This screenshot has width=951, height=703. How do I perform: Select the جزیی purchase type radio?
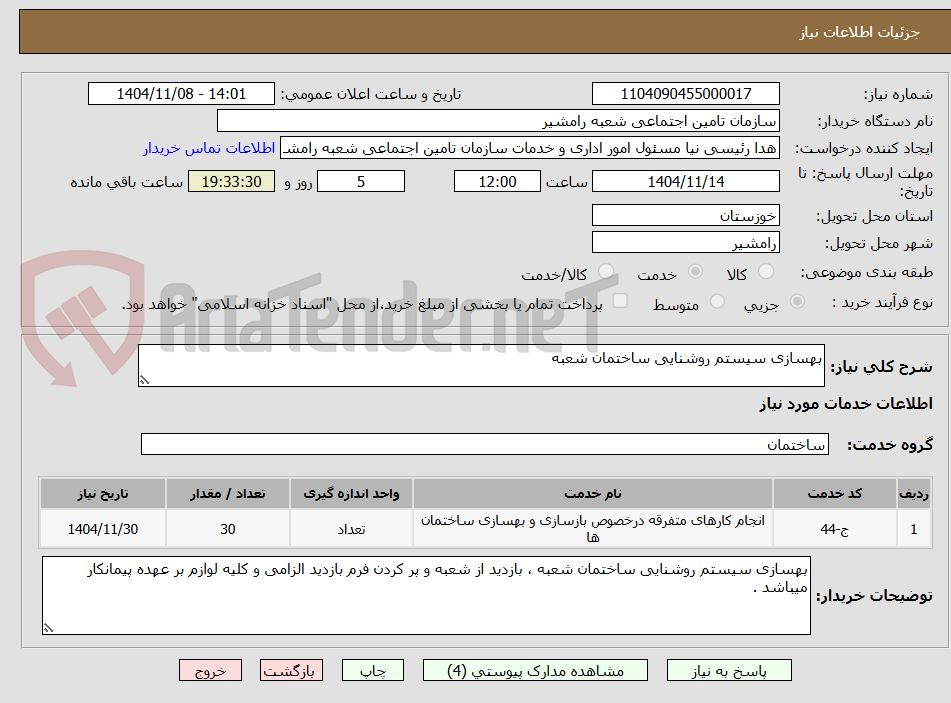click(797, 301)
